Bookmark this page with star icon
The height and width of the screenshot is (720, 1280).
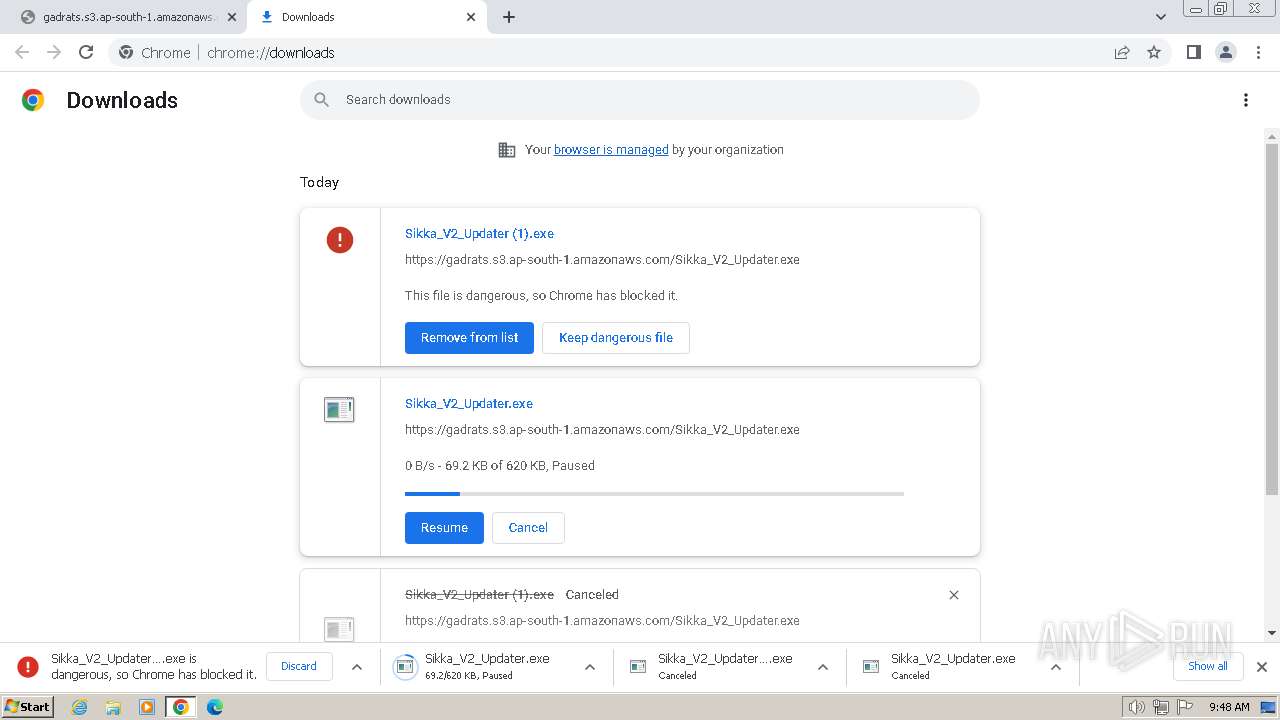(x=1154, y=53)
